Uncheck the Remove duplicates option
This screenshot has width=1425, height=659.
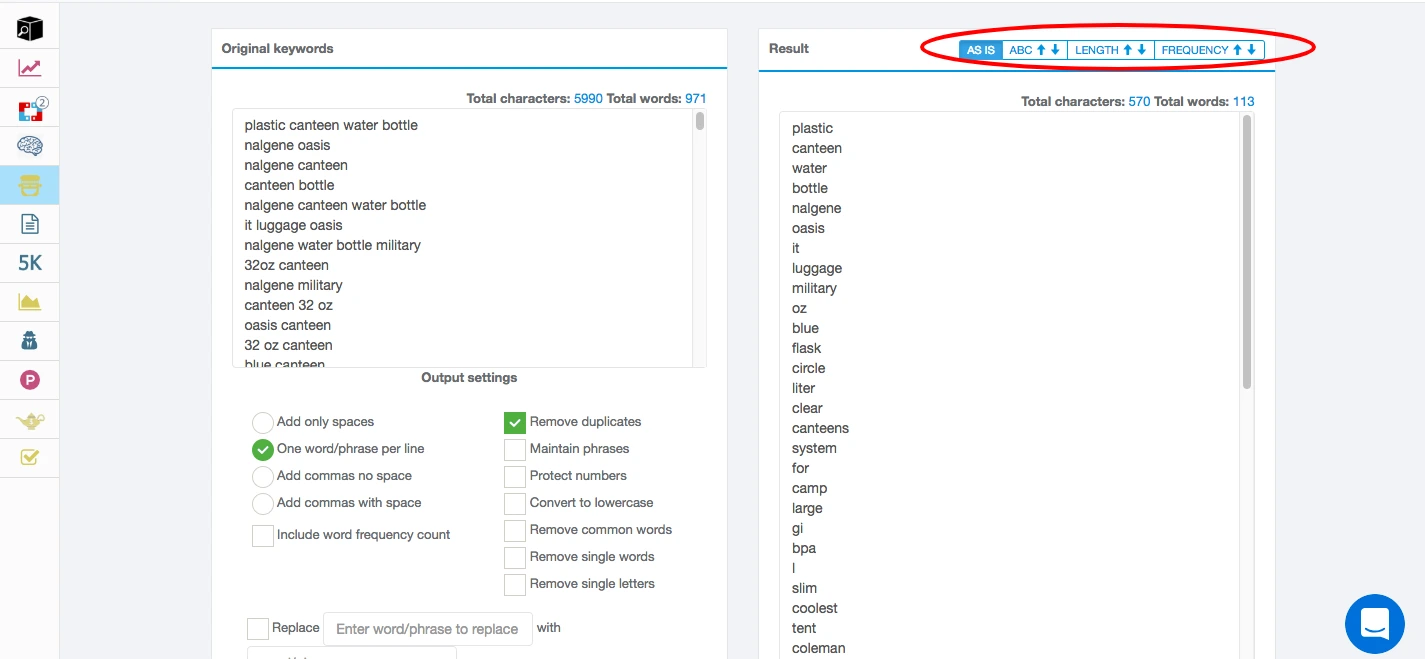(x=514, y=422)
